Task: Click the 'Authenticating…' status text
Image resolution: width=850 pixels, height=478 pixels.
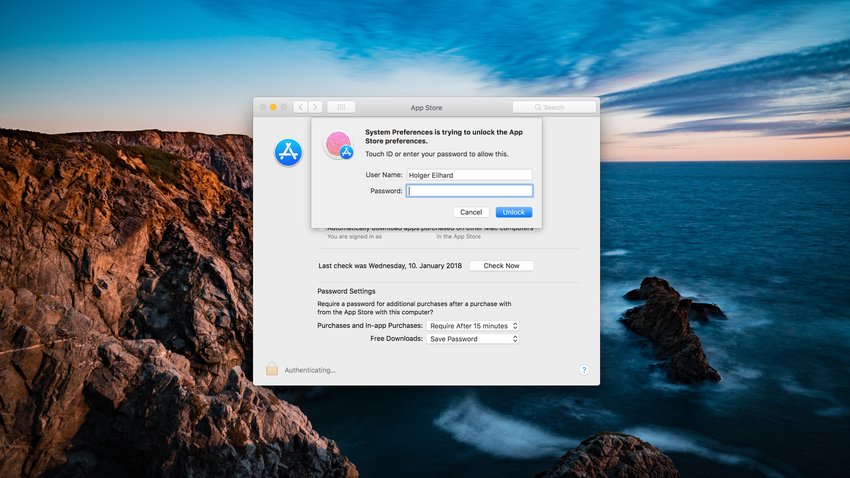Action: pyautogui.click(x=310, y=370)
